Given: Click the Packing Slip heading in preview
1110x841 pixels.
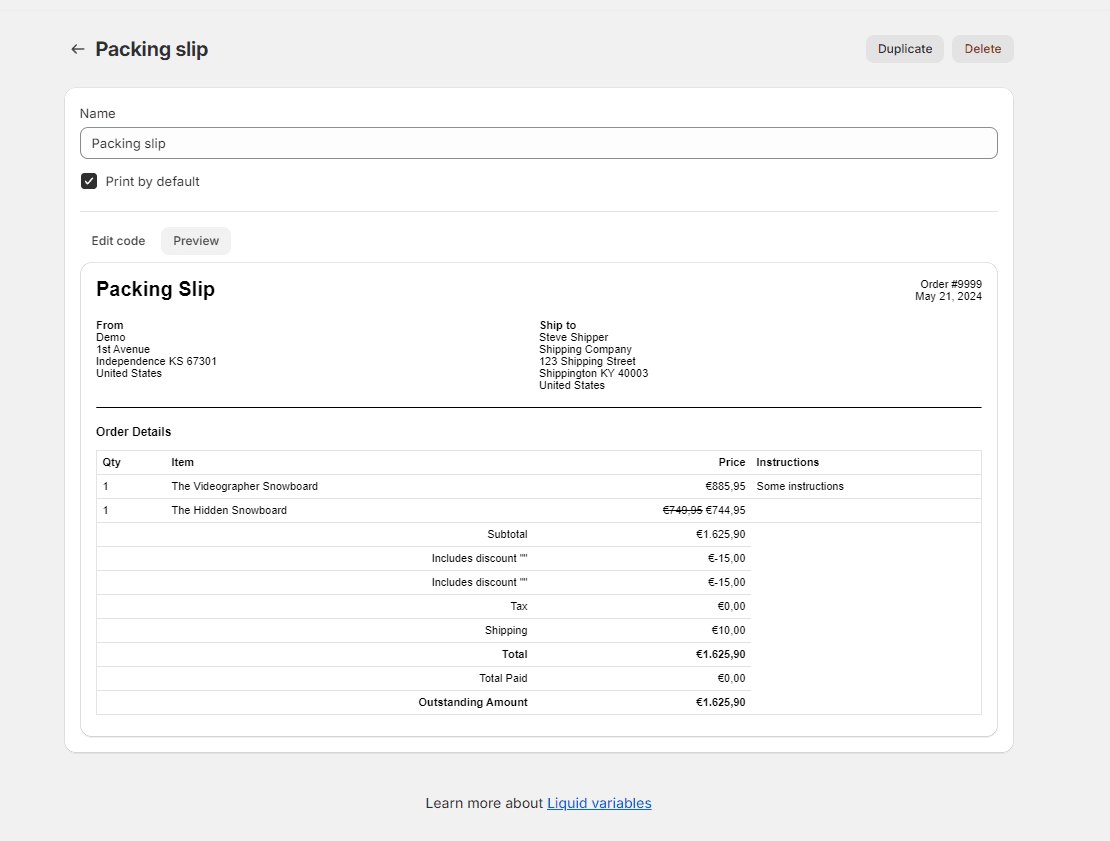Looking at the screenshot, I should coord(155,289).
